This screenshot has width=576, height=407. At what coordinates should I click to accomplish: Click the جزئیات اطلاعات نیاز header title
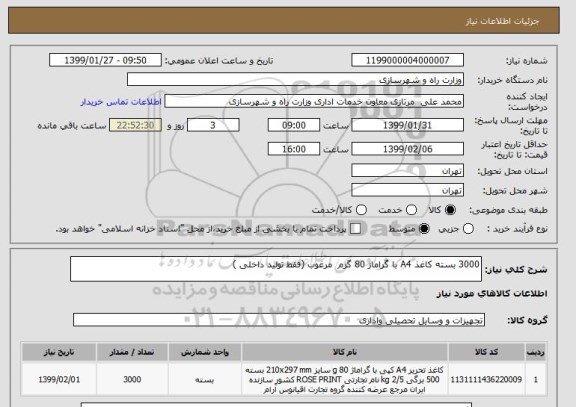502,21
